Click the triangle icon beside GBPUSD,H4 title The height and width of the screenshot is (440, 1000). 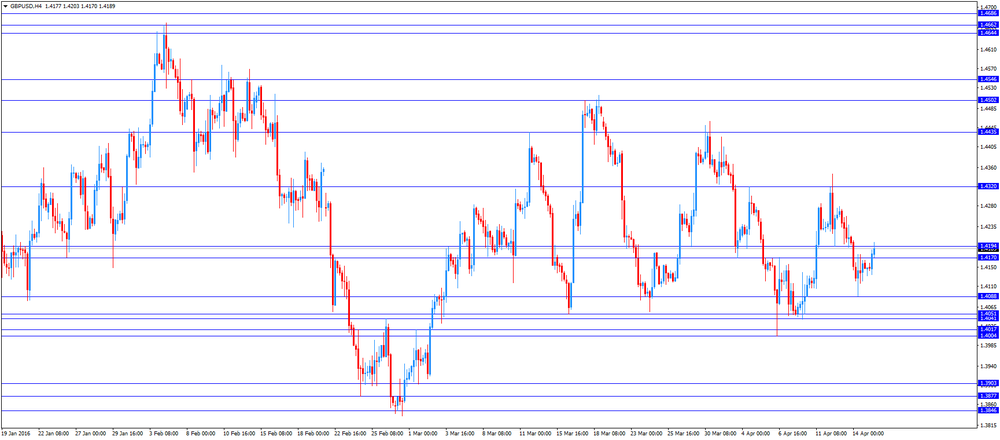point(5,5)
